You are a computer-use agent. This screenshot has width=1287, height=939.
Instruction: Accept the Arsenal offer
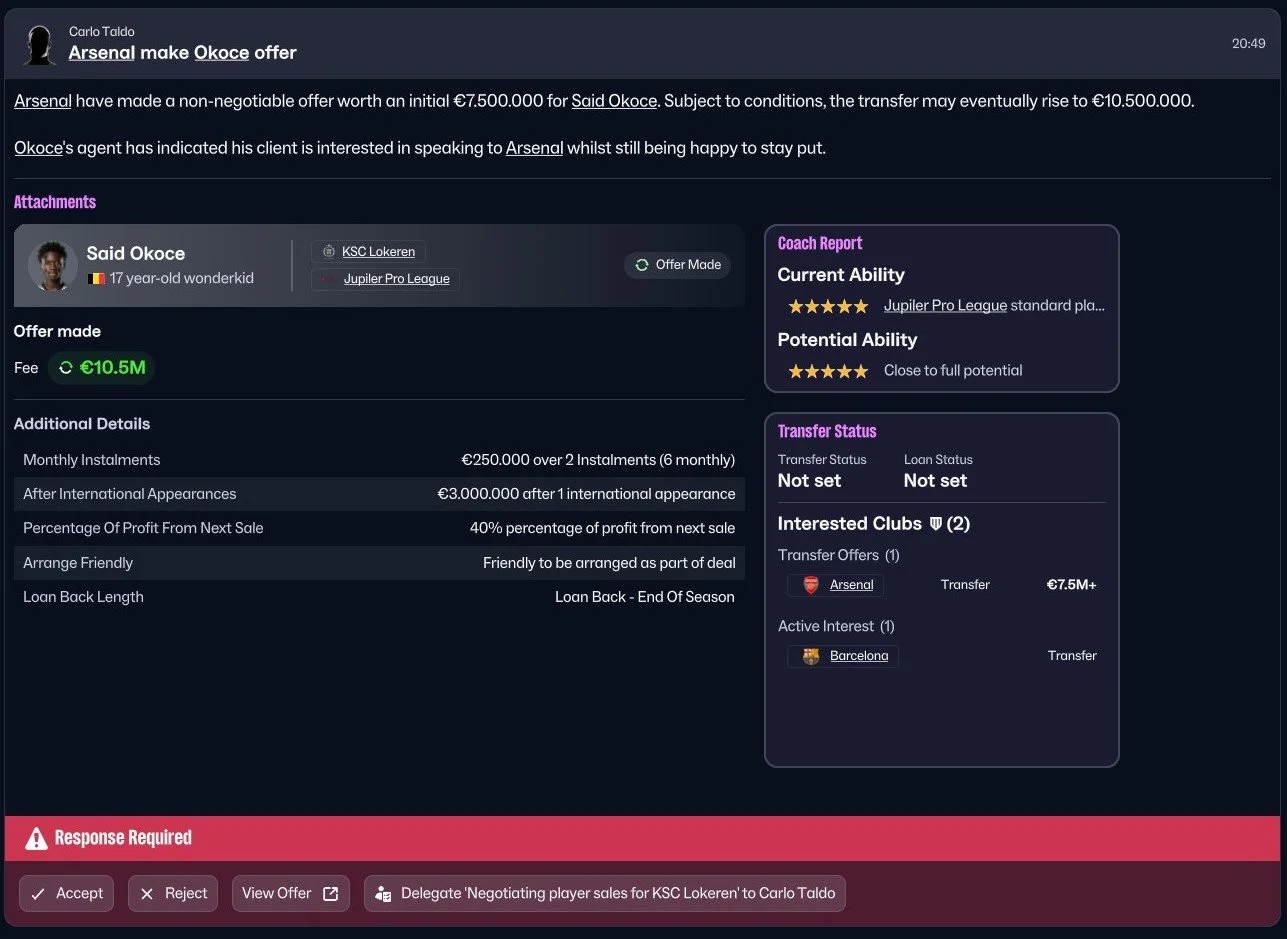coord(67,893)
